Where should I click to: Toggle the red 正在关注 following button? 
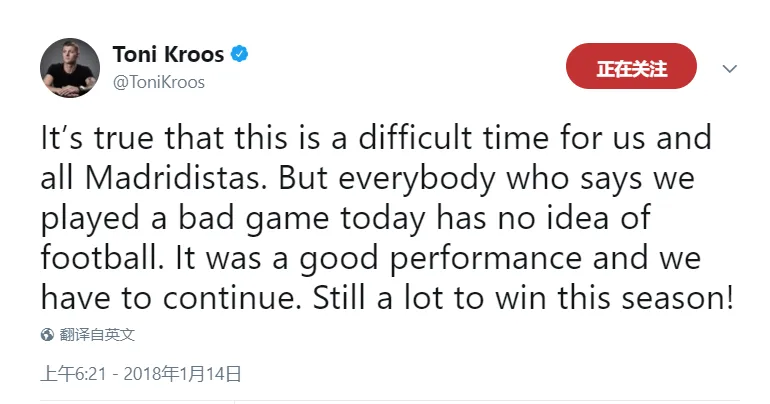[x=632, y=66]
